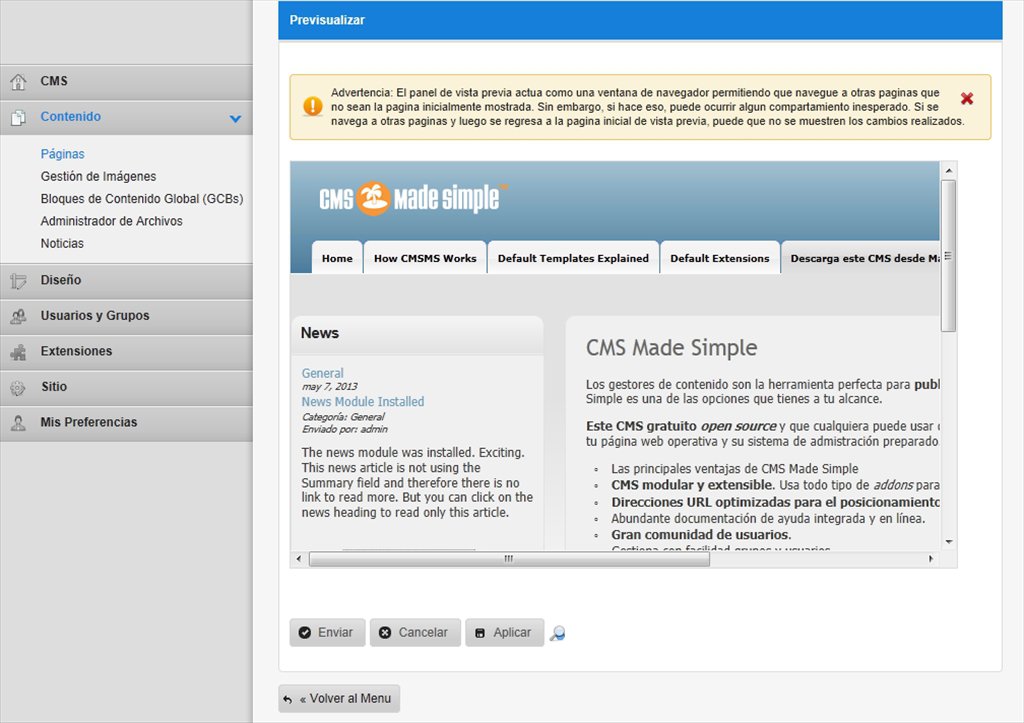Open the Mis Preferencias section
The width and height of the screenshot is (1024, 723).
(x=126, y=423)
